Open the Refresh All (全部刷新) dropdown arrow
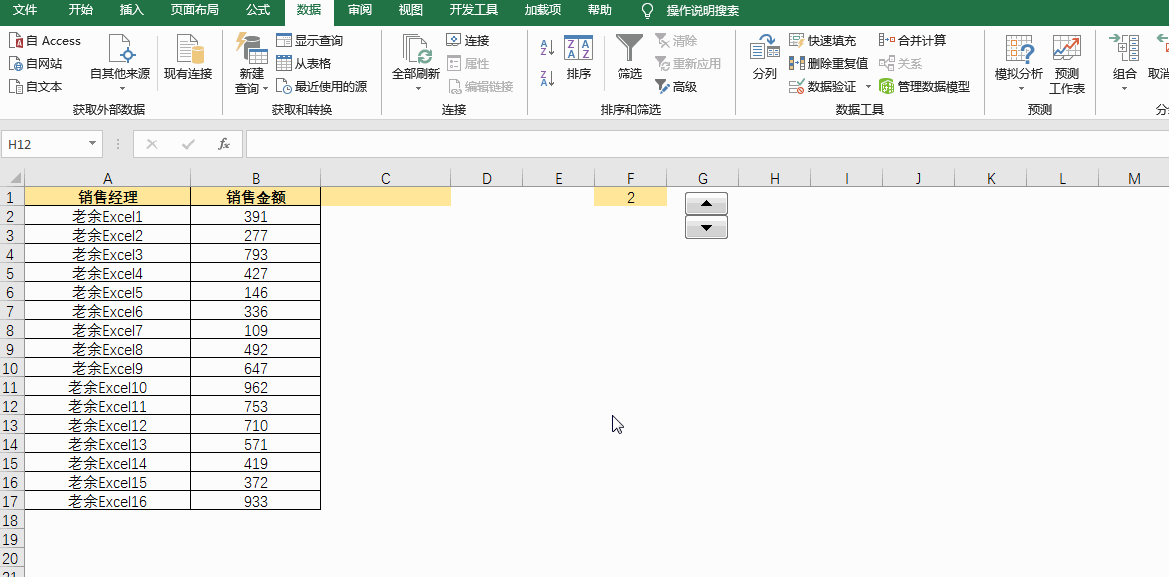 coord(416,88)
